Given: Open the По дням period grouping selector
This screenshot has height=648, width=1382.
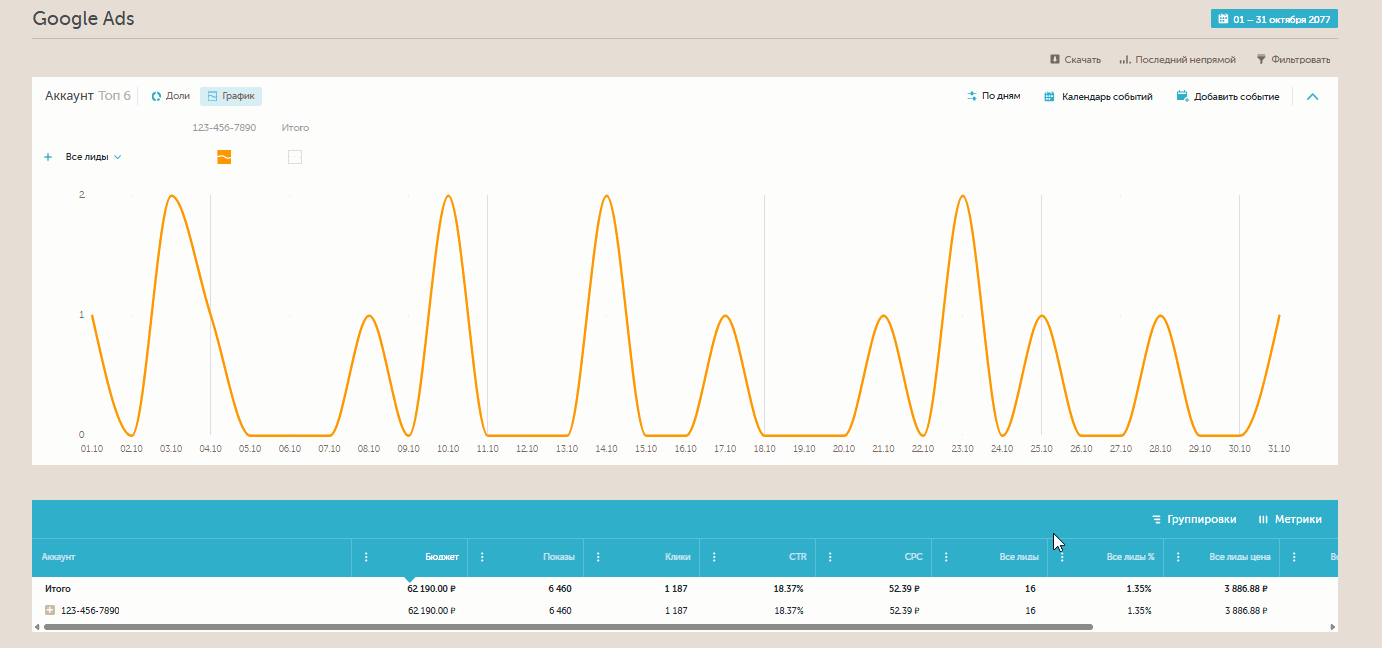Looking at the screenshot, I should coord(993,97).
